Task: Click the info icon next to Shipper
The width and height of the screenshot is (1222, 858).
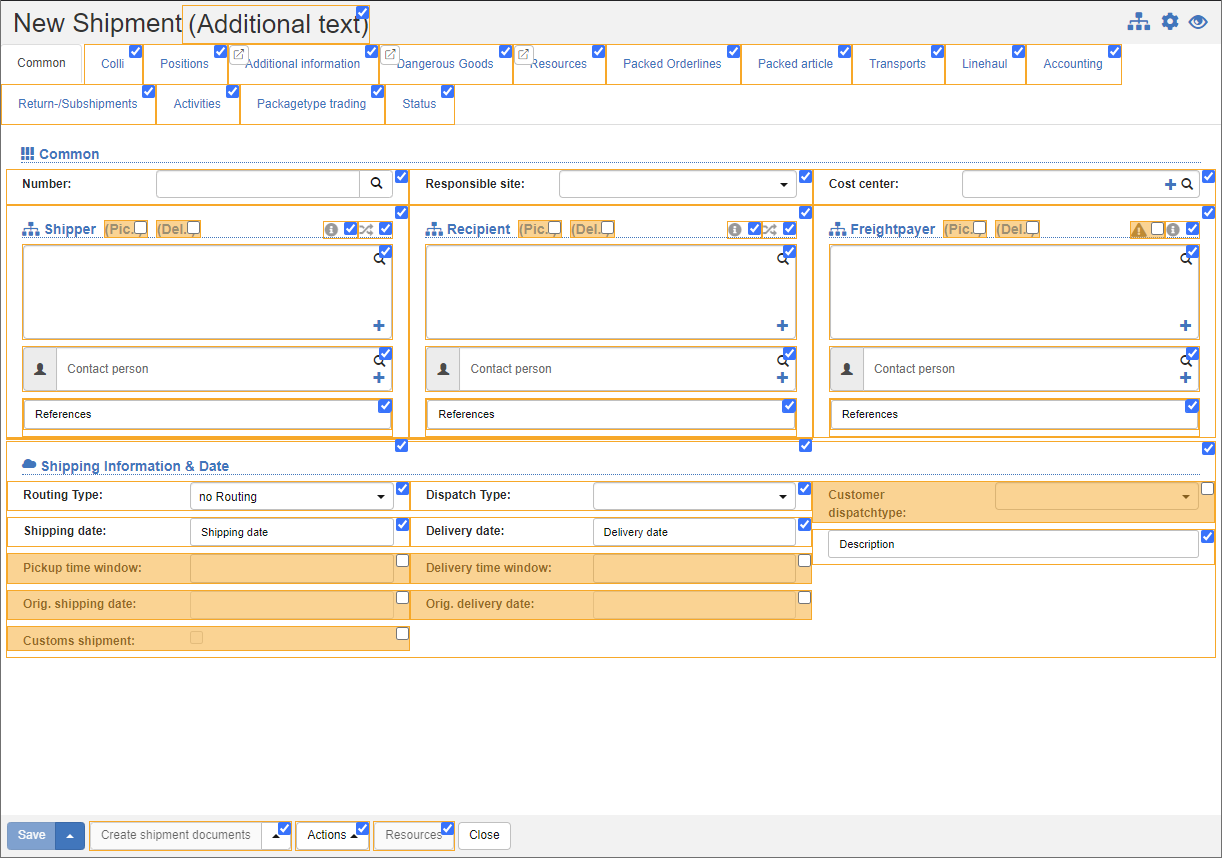Action: pyautogui.click(x=331, y=229)
